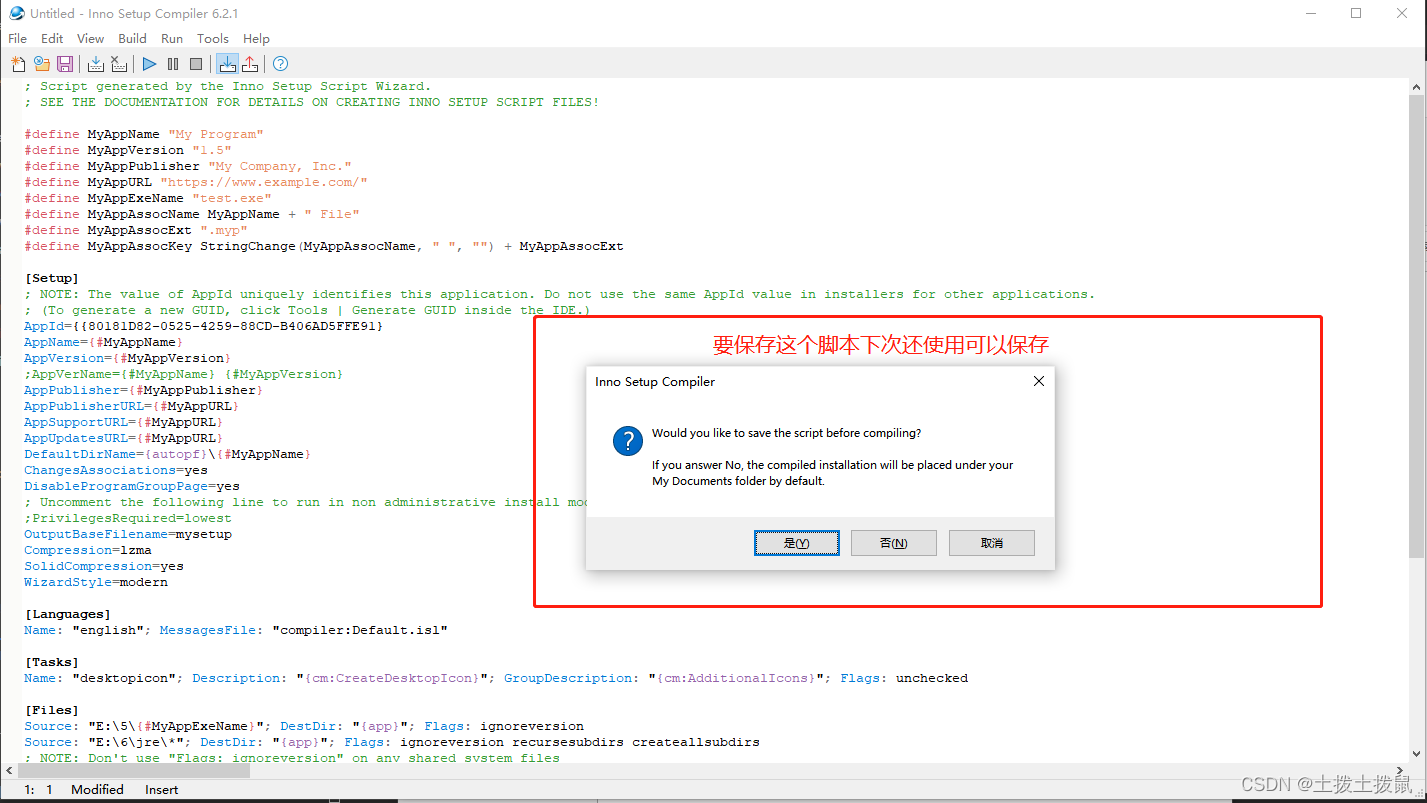Open the View menu
The width and height of the screenshot is (1427, 803).
[90, 38]
